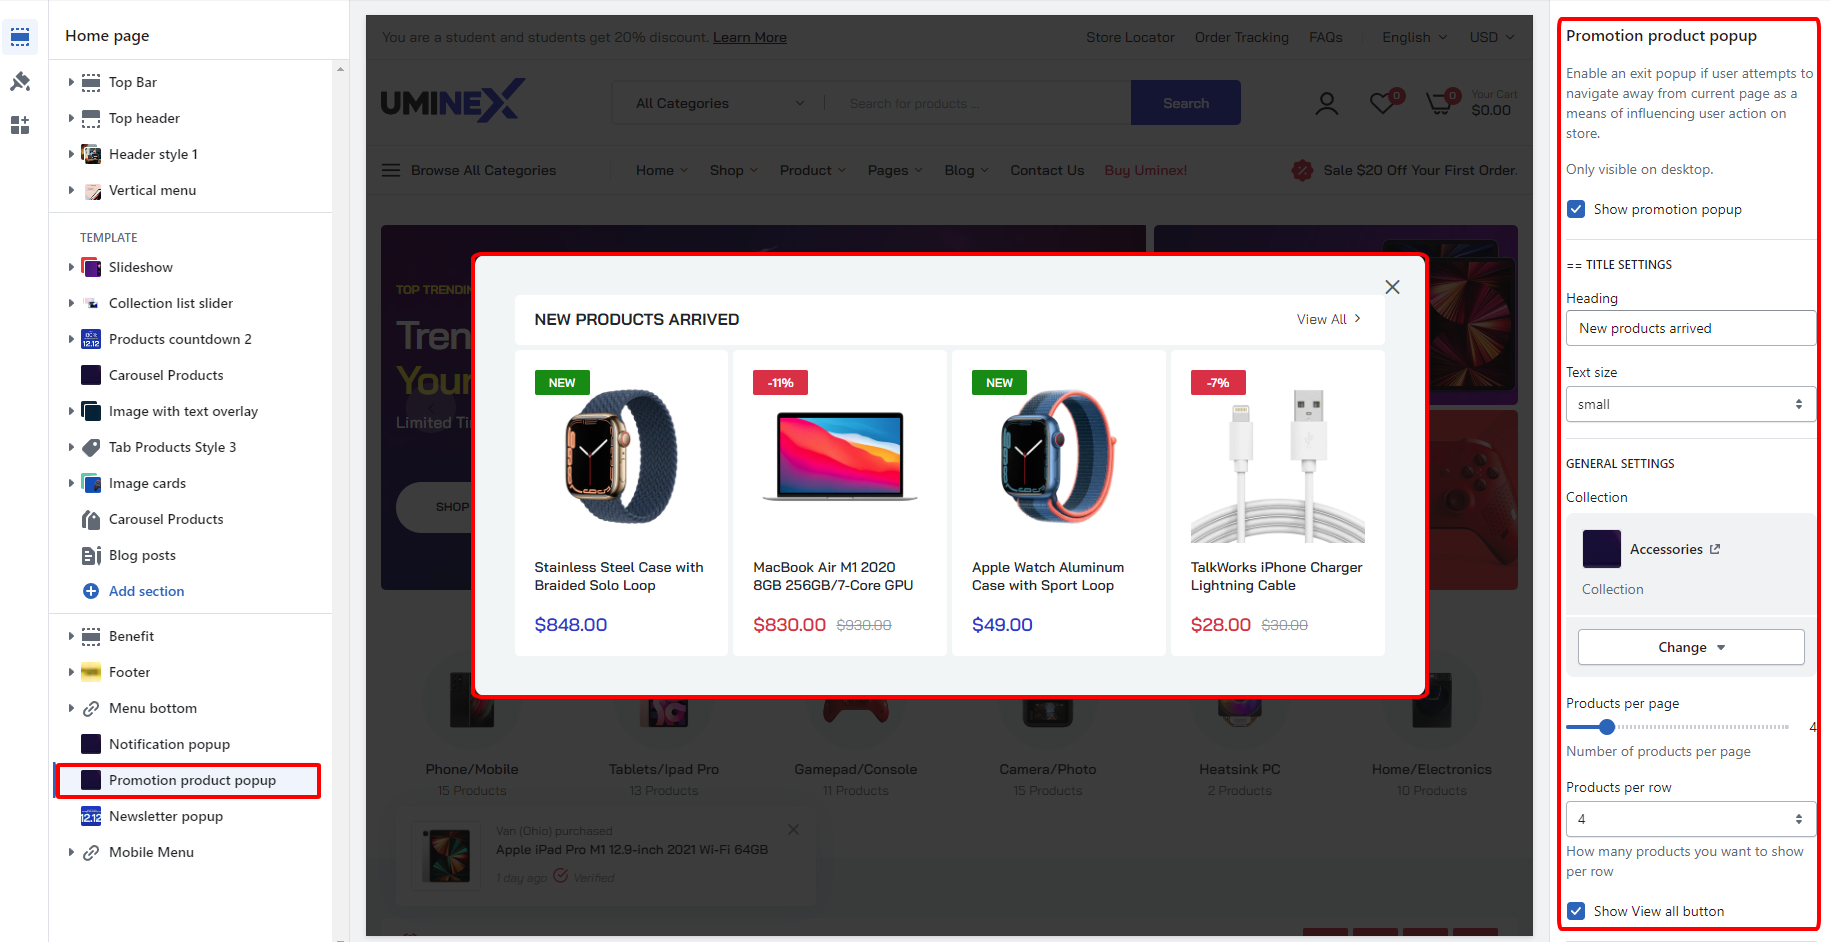Open the Products per row dropdown

pos(1690,819)
